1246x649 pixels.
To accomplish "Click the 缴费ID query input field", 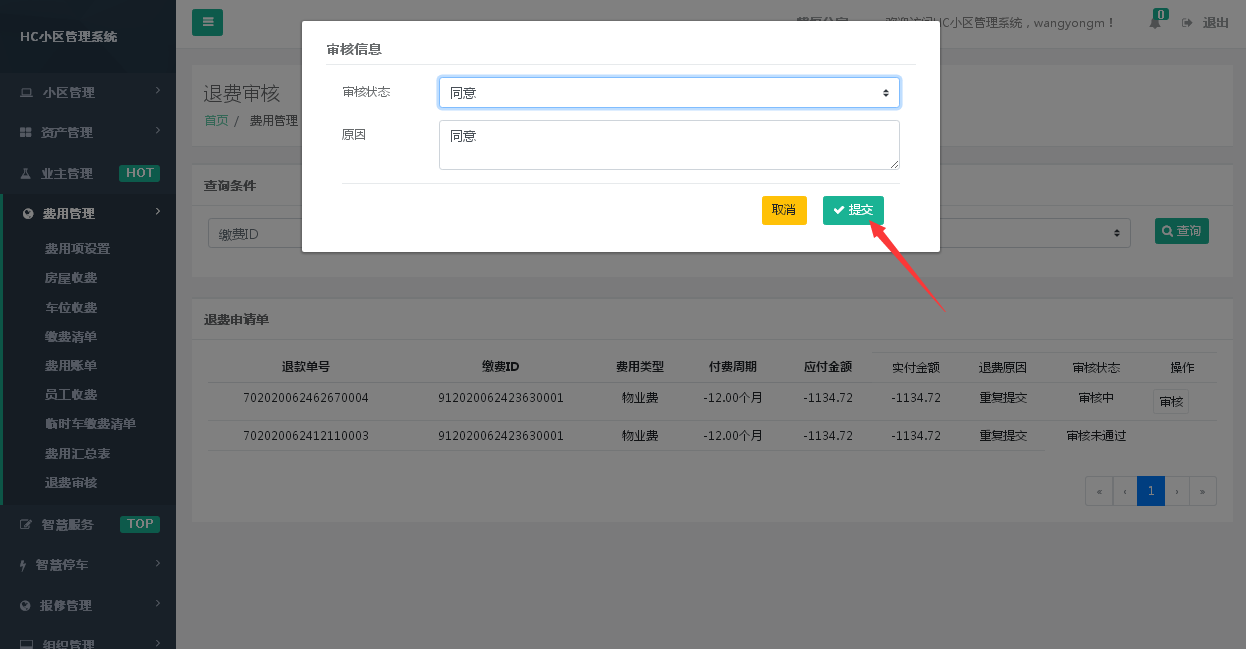I will point(255,233).
